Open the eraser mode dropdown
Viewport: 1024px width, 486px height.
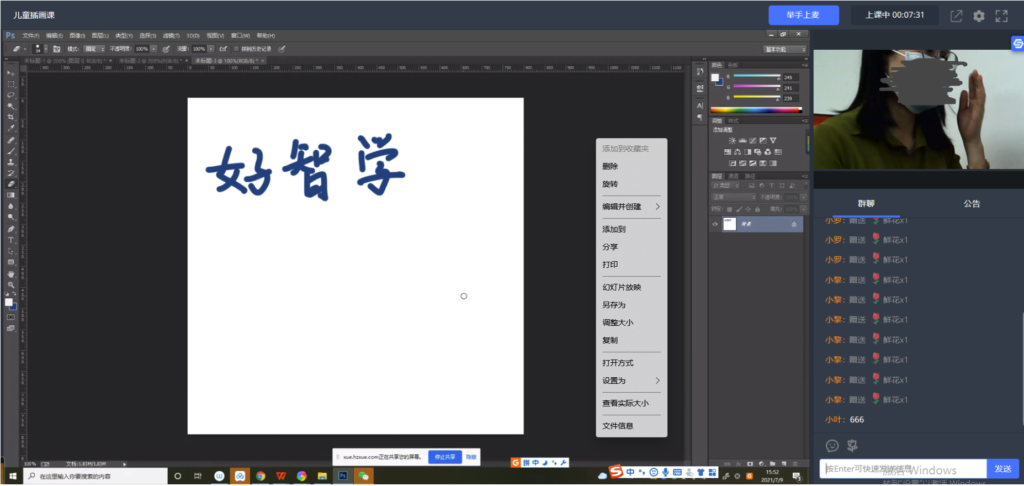(x=94, y=48)
